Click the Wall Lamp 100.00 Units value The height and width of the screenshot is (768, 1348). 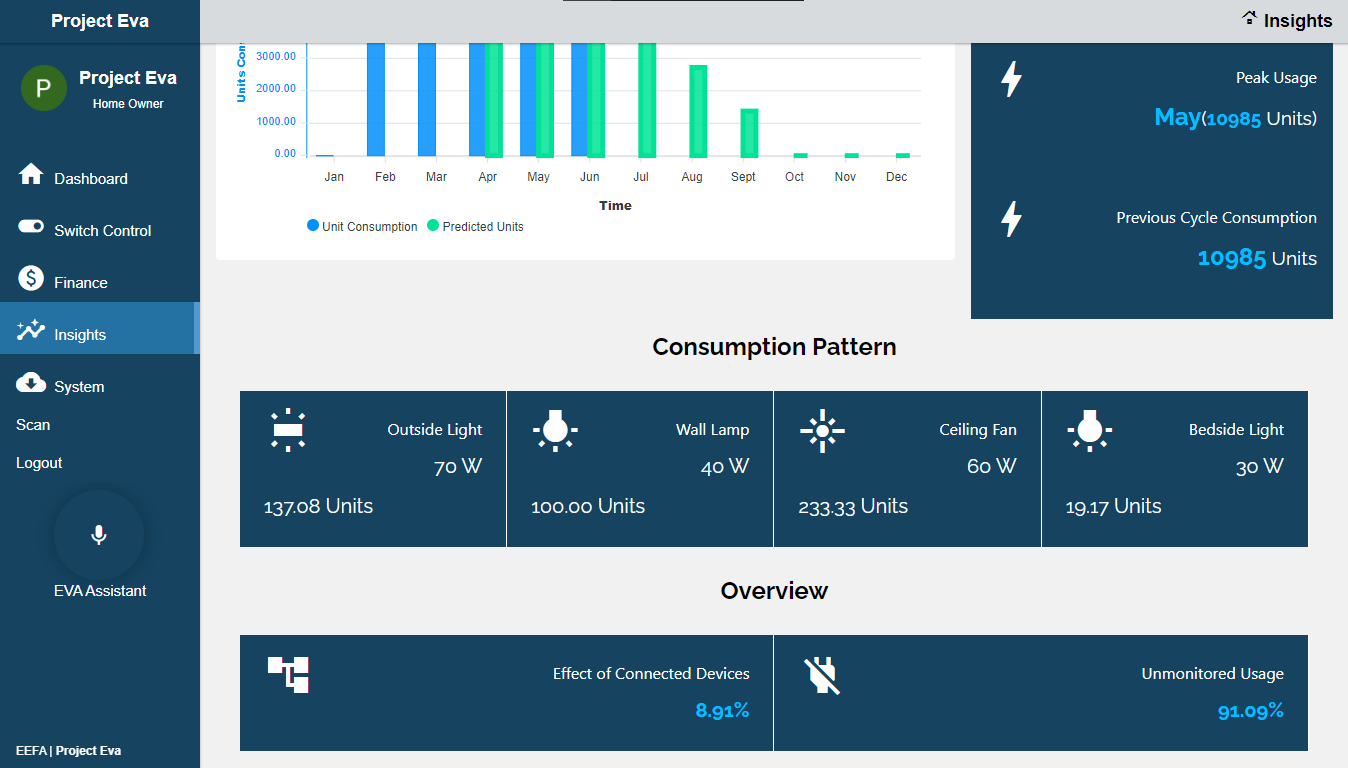(588, 506)
